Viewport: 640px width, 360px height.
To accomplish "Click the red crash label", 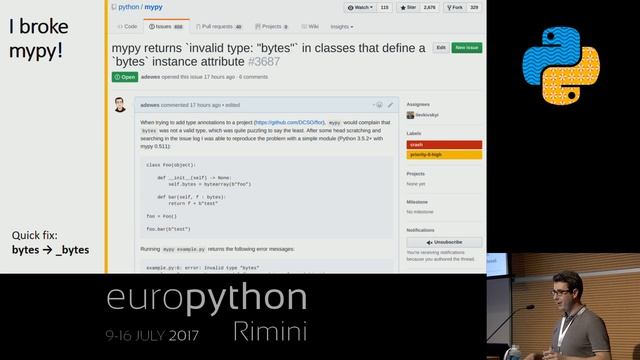I will 444,145.
